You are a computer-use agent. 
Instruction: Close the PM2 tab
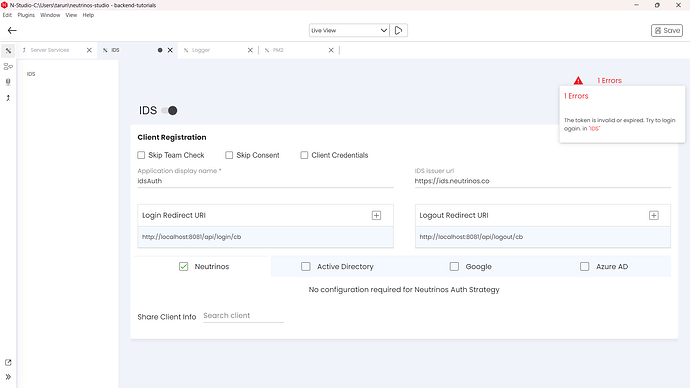(331, 50)
